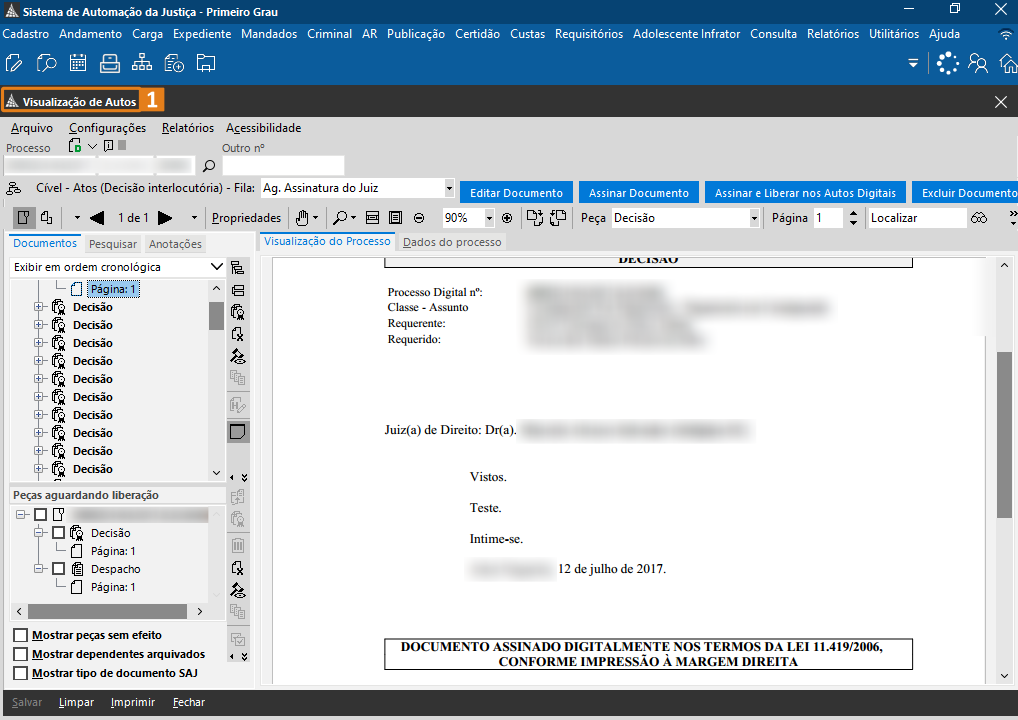Enable Mostrar dependentes arquivados
The height and width of the screenshot is (720, 1018).
[21, 654]
